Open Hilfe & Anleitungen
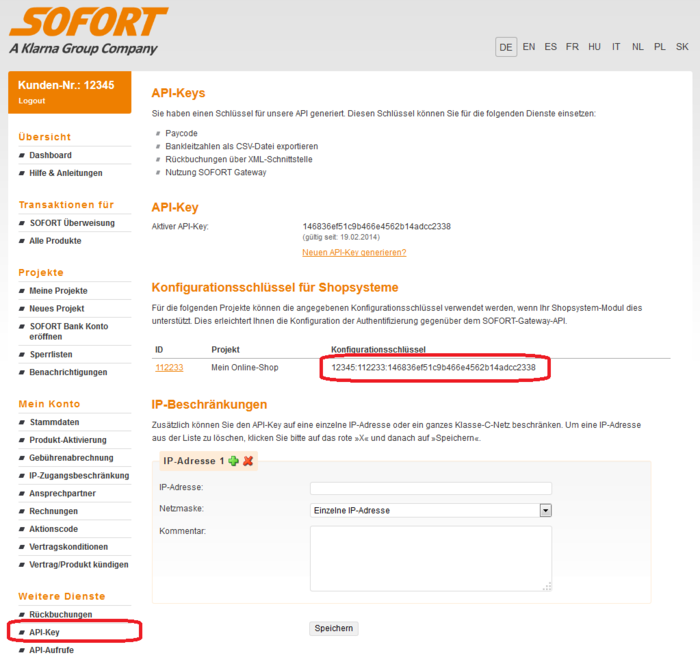This screenshot has height=664, width=700. (66, 173)
